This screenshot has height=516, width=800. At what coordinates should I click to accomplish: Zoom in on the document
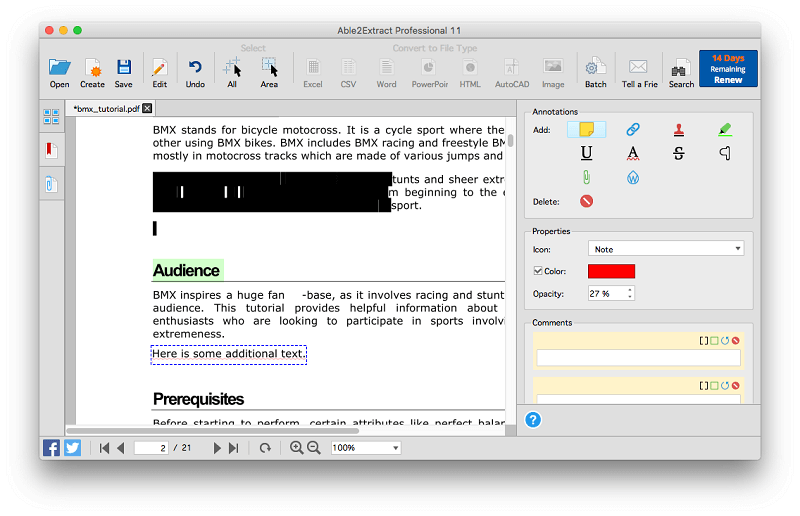296,448
